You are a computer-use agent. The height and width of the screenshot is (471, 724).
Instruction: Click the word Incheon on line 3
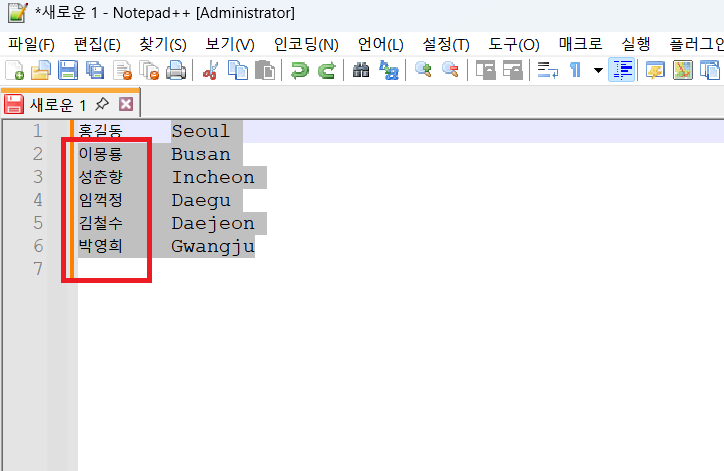tap(213, 177)
